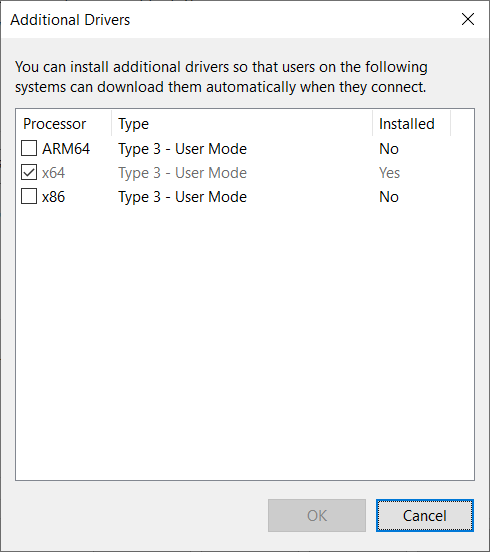Select the ARM64 row label
The width and height of the screenshot is (490, 552).
click(66, 149)
